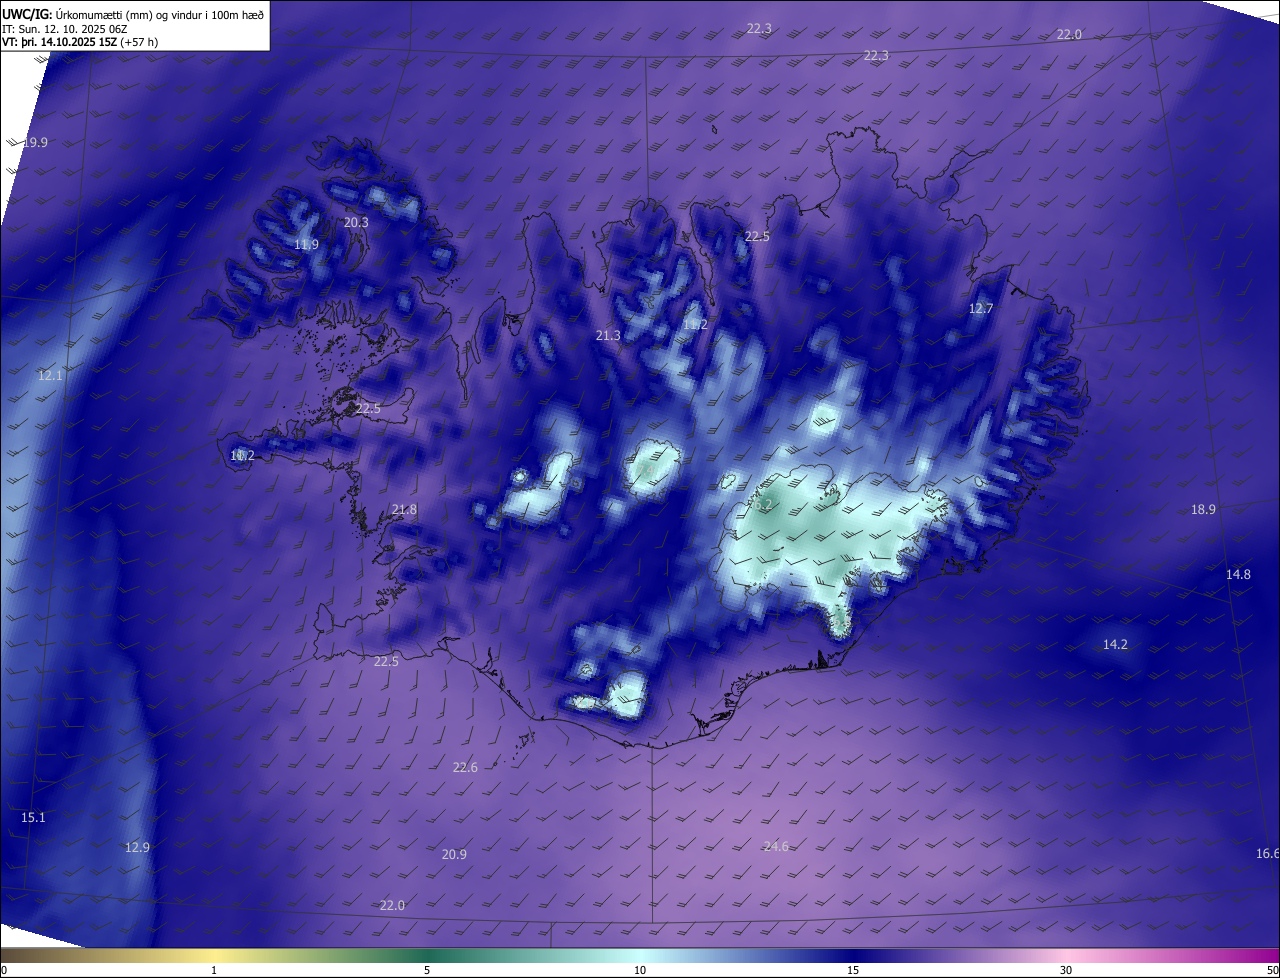Click the 21.8 value label
The image size is (1280, 978).
tap(404, 509)
